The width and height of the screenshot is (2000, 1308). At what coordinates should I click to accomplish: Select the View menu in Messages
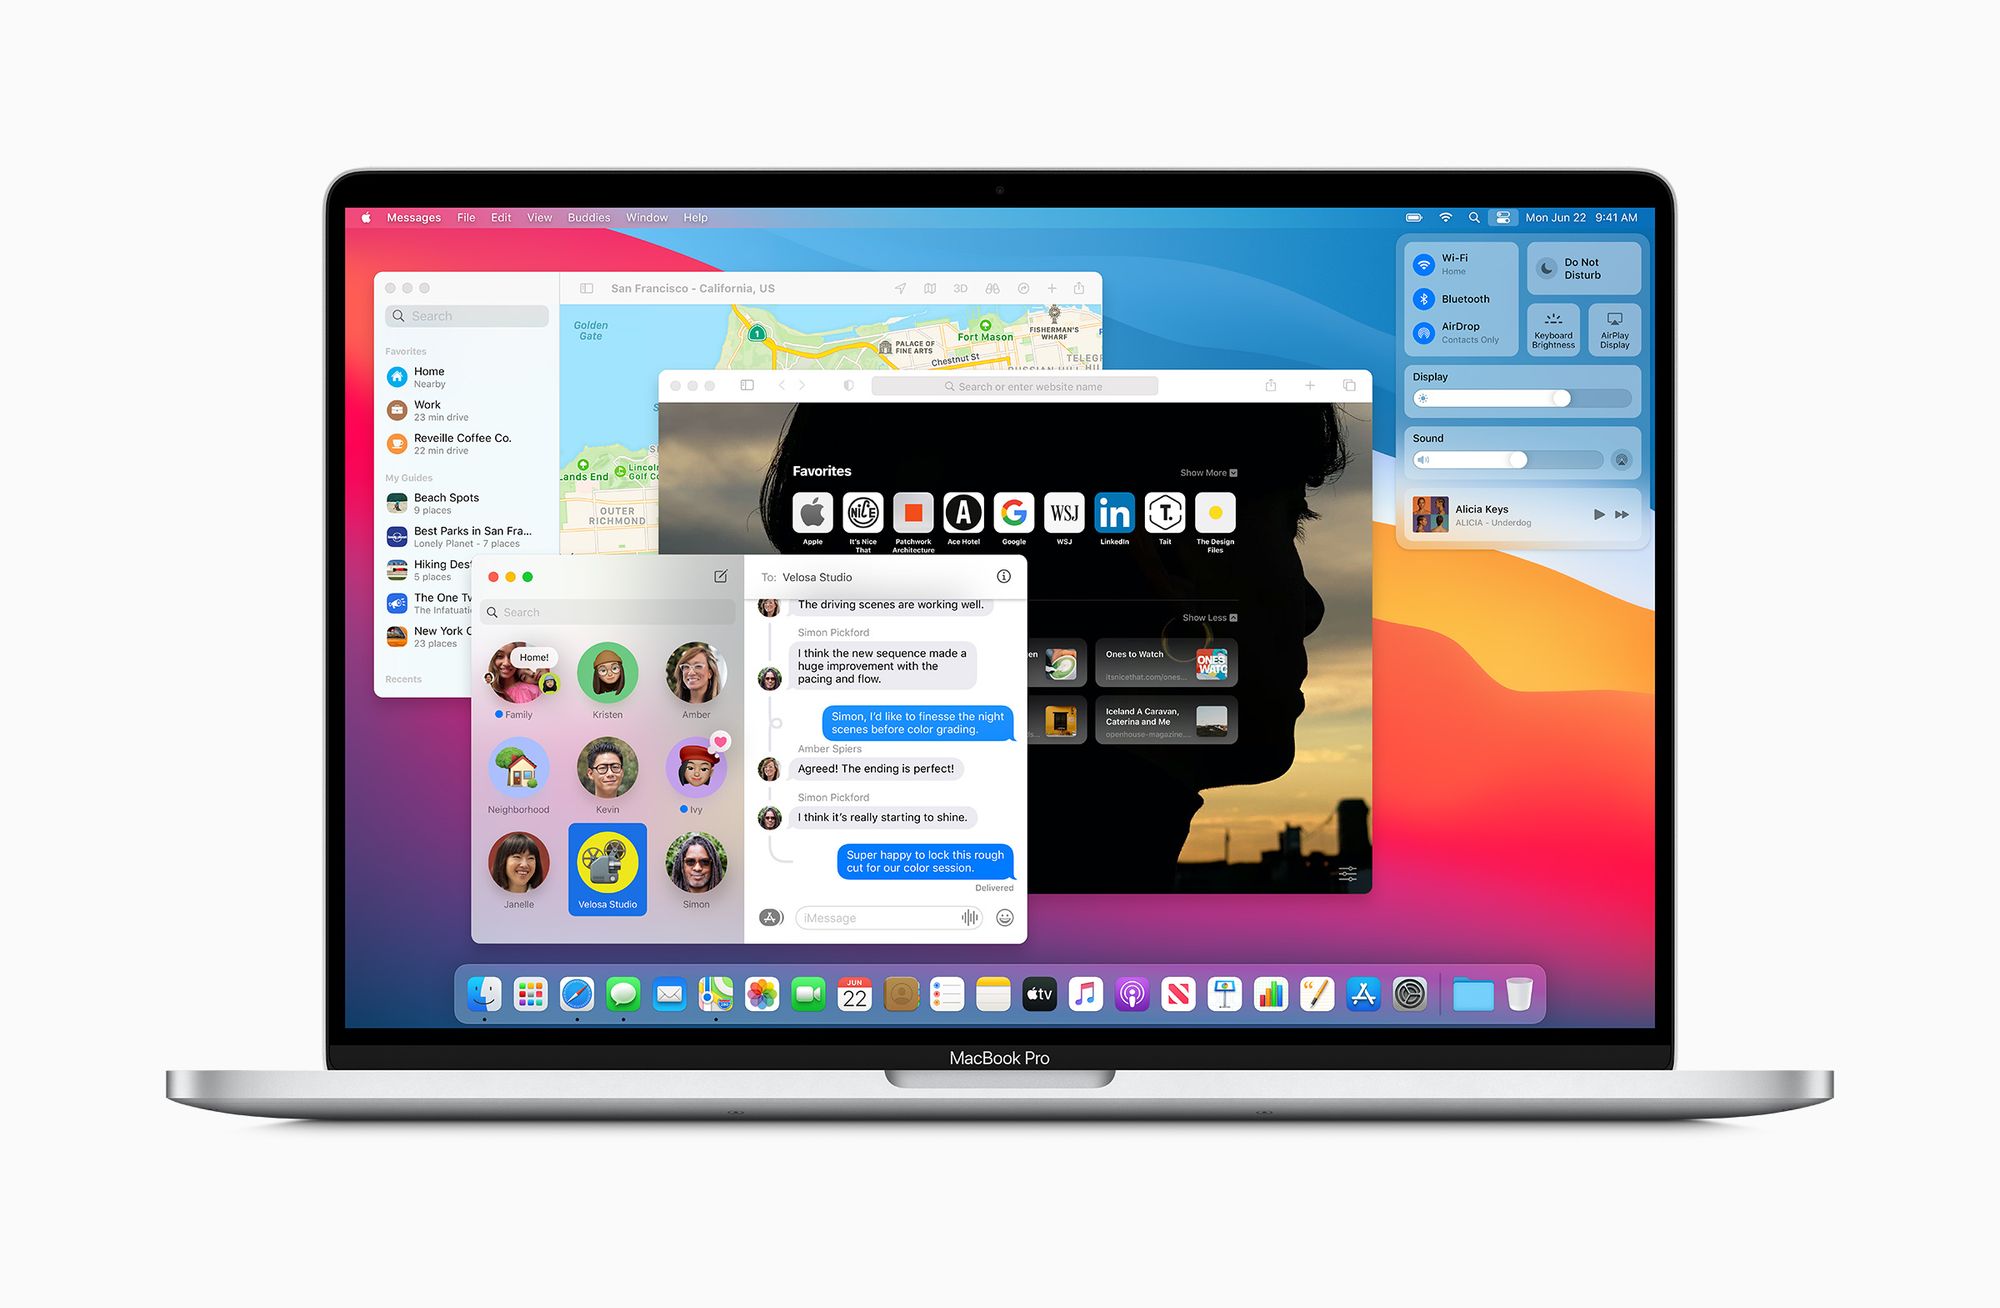540,219
